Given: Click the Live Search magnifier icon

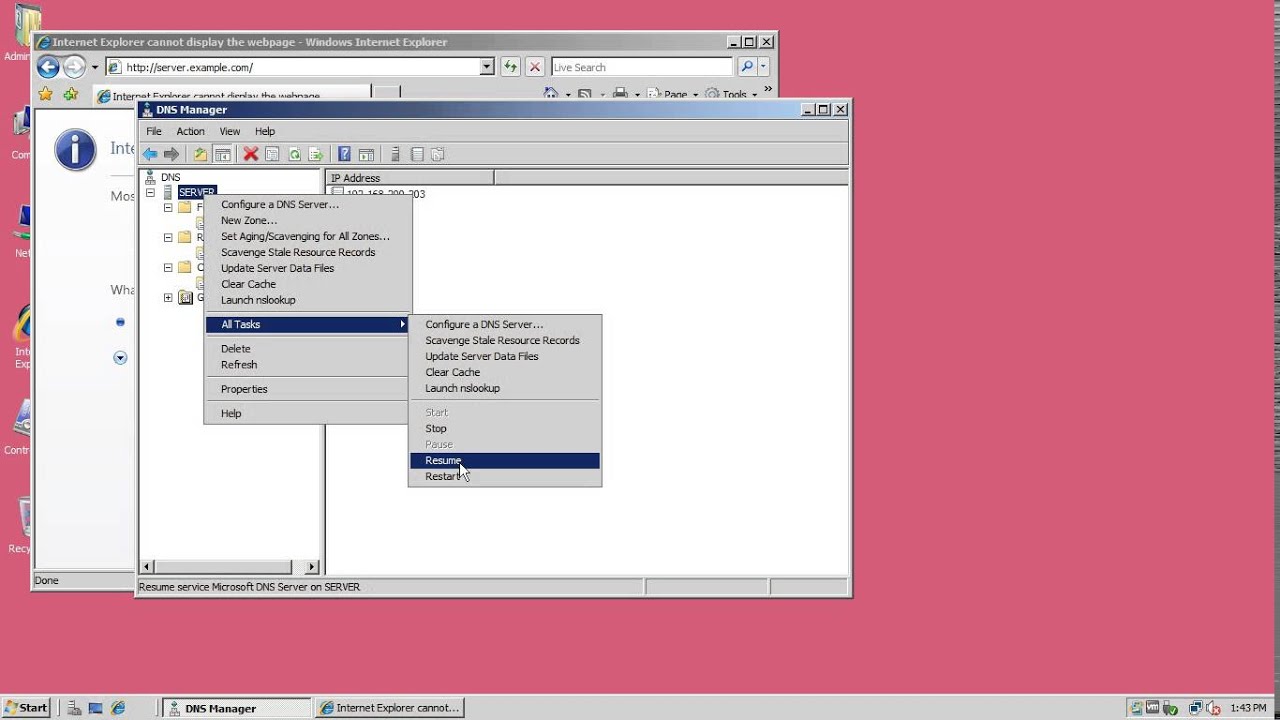Looking at the screenshot, I should pyautogui.click(x=747, y=67).
